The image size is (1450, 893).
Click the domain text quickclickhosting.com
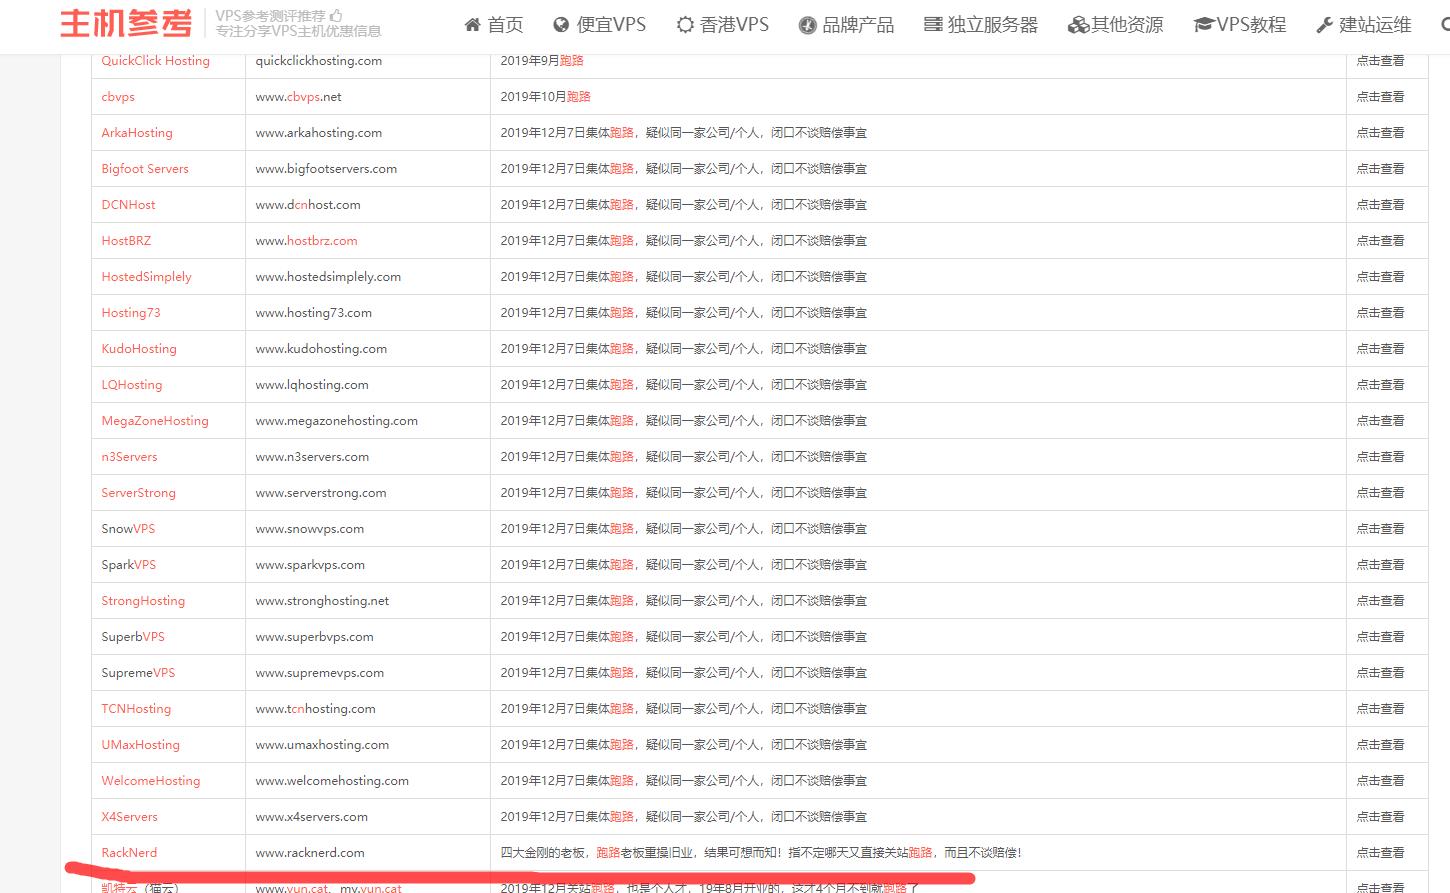[x=319, y=61]
